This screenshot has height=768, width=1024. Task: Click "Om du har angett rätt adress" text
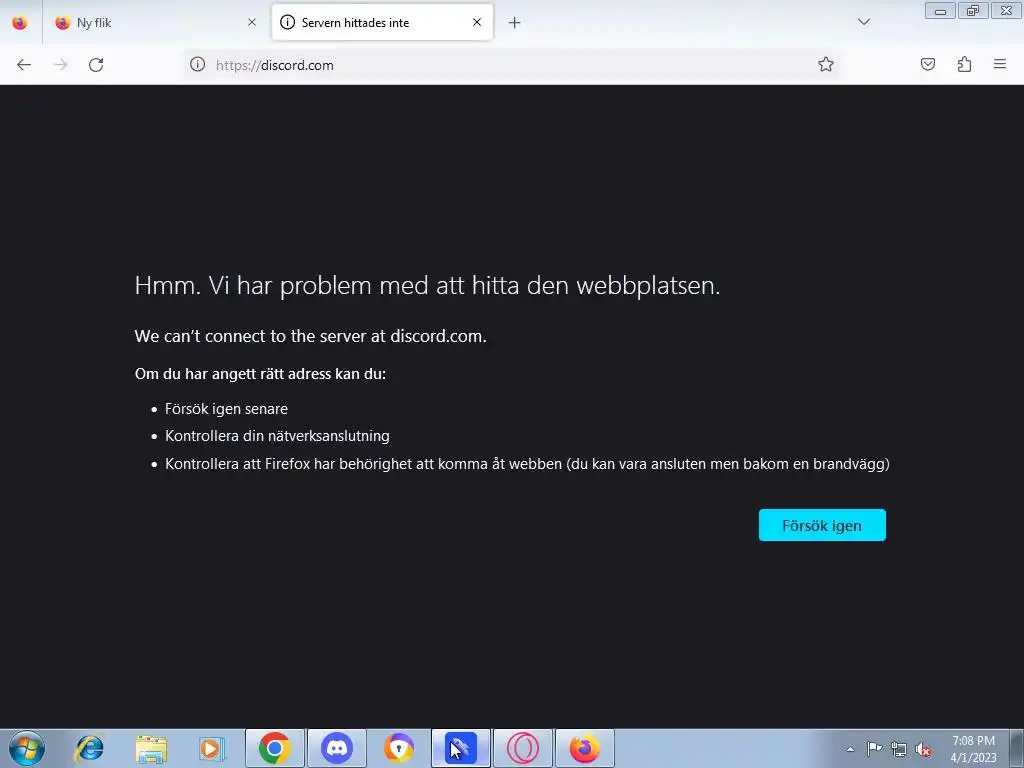click(x=260, y=374)
